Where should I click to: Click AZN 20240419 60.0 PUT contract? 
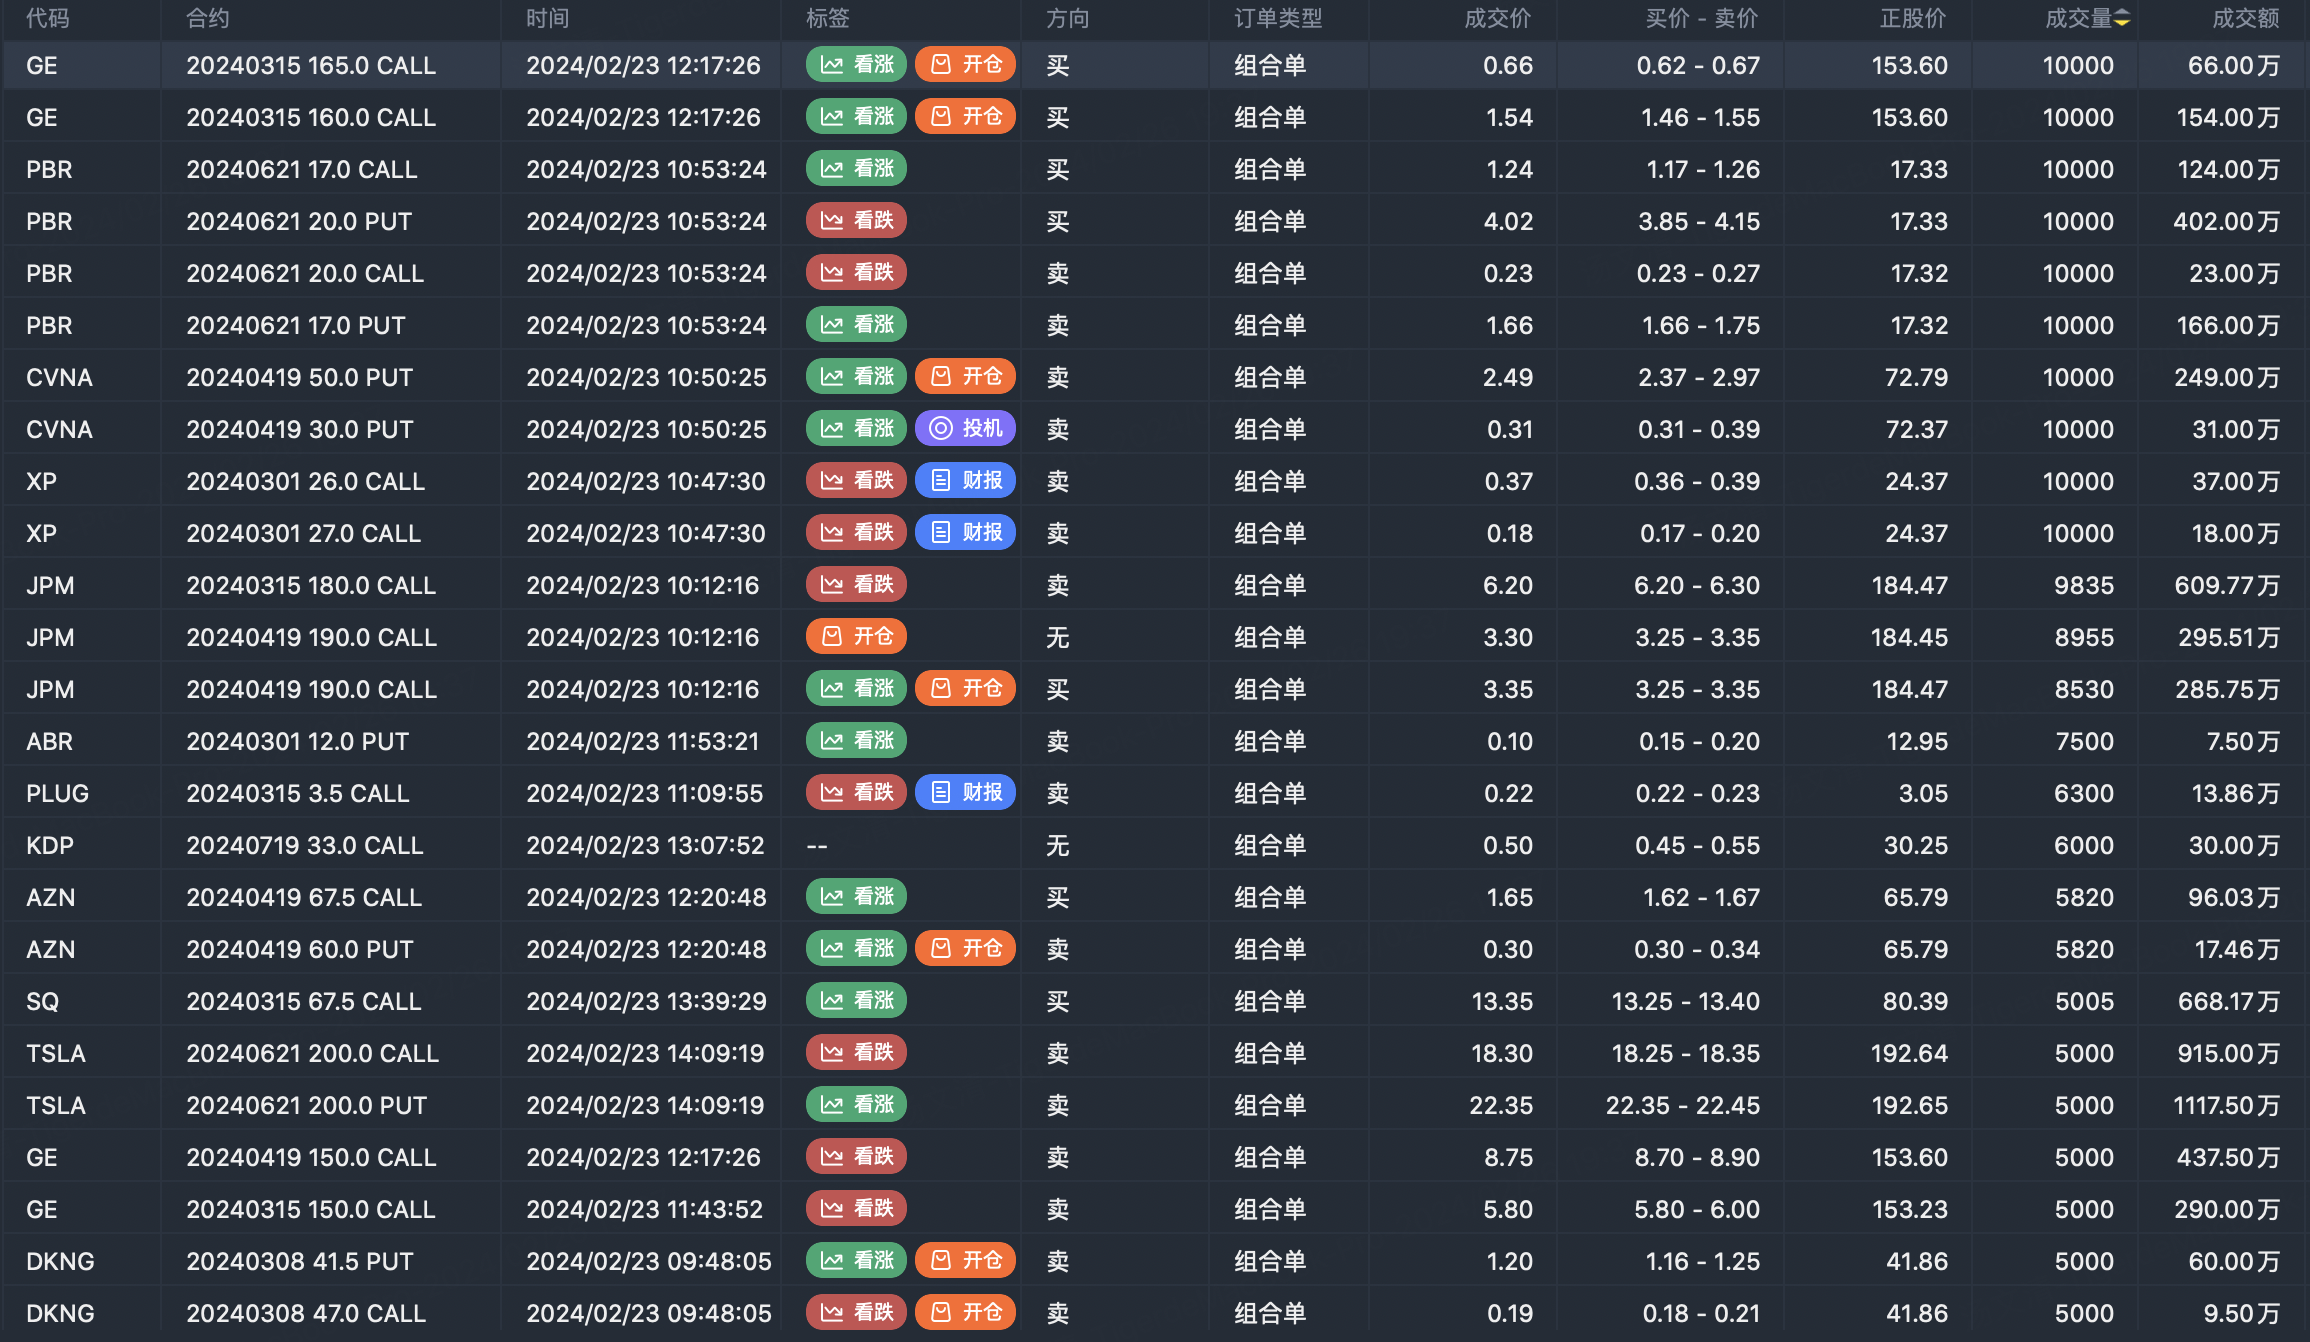299,949
